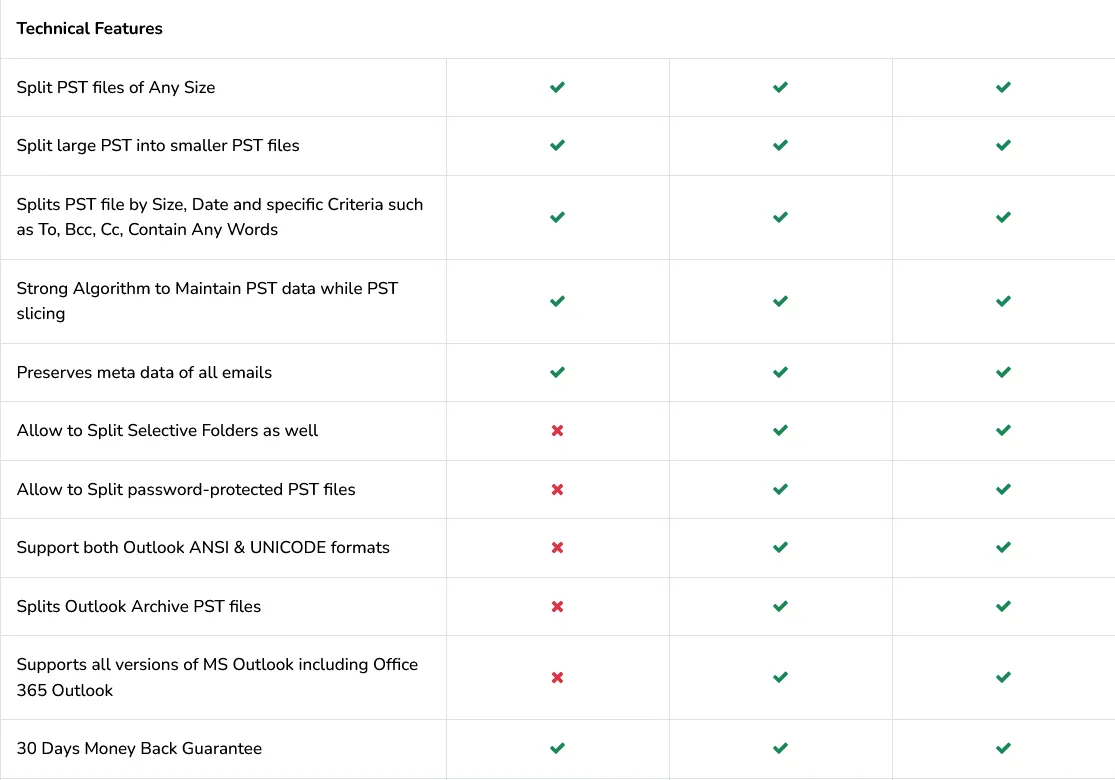Click 'Preserves meta data of all emails' label
Image resolution: width=1115 pixels, height=780 pixels.
(144, 373)
